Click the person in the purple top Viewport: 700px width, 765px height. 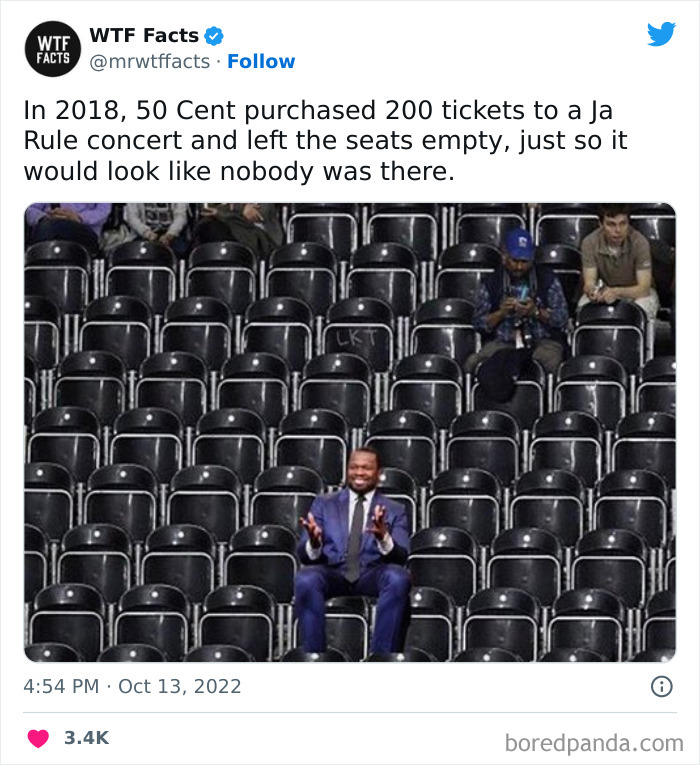pyautogui.click(x=66, y=217)
